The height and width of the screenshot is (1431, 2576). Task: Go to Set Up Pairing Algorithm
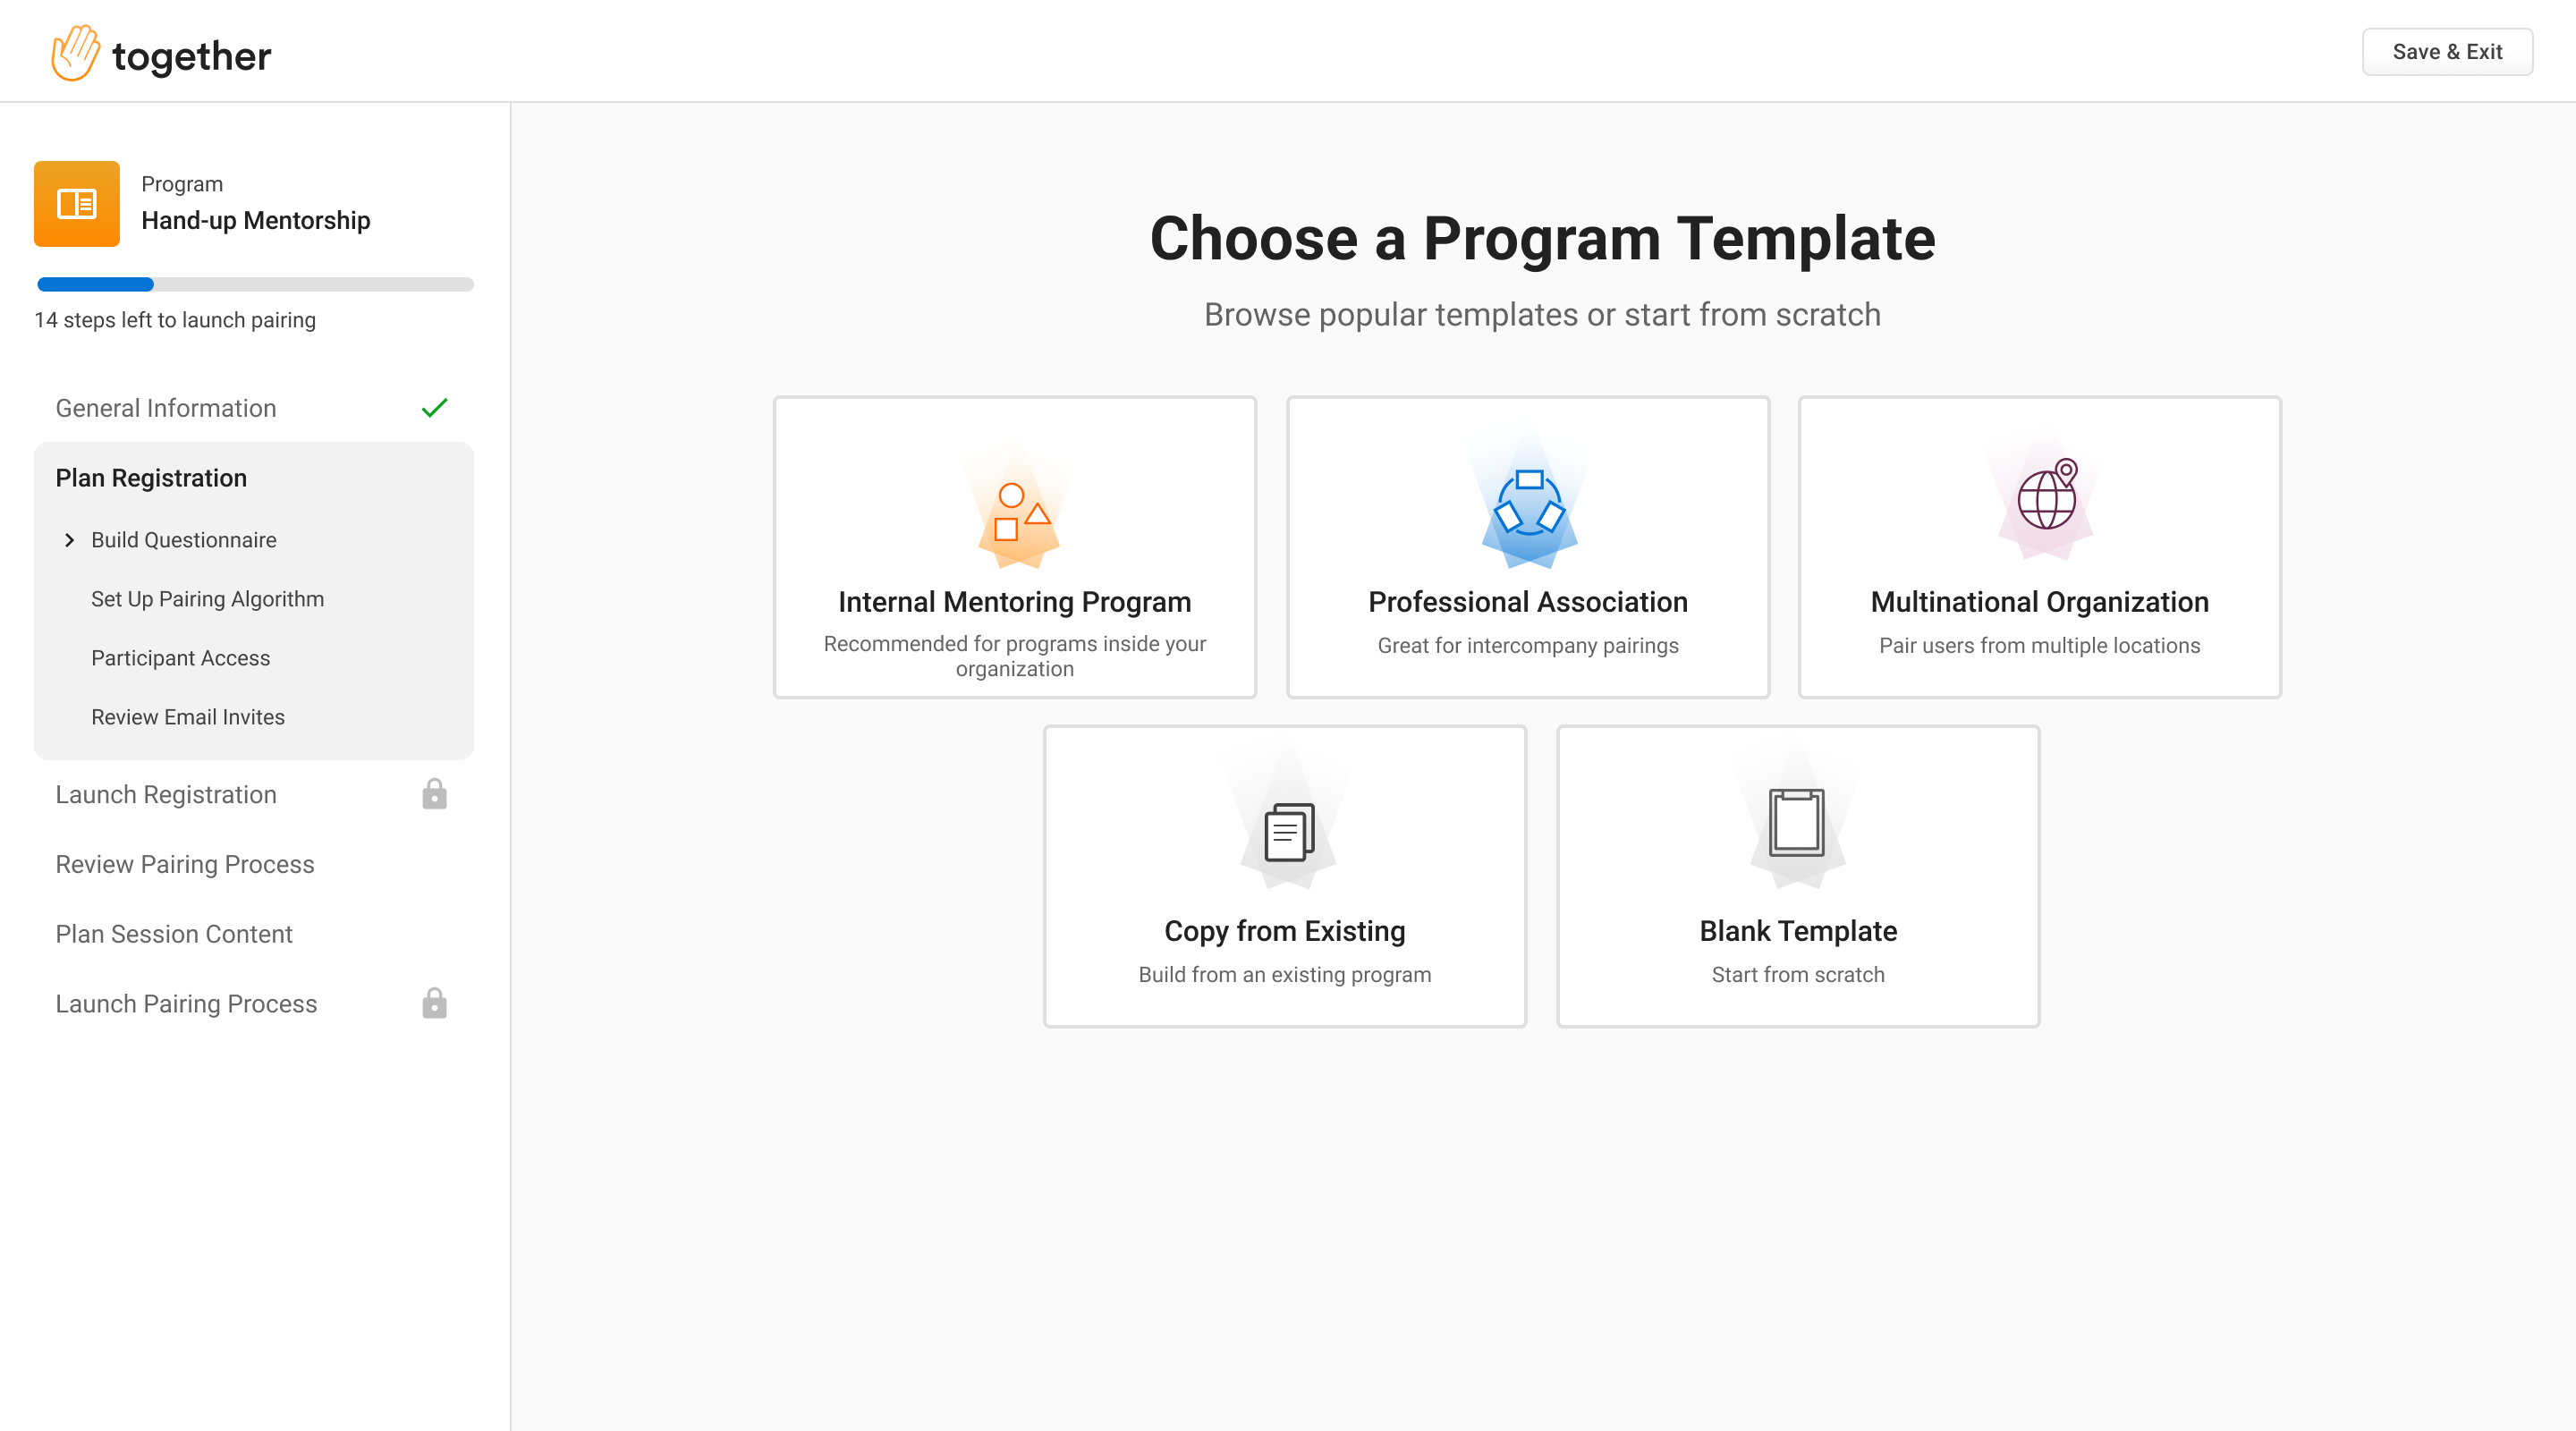point(207,598)
